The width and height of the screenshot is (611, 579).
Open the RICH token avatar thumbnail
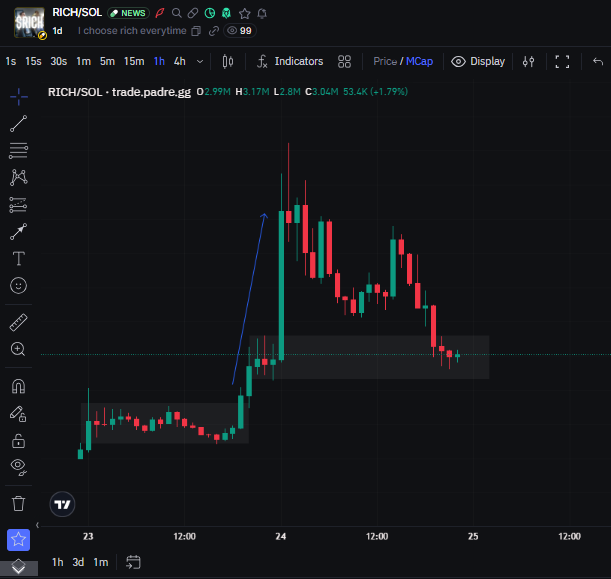click(x=29, y=23)
